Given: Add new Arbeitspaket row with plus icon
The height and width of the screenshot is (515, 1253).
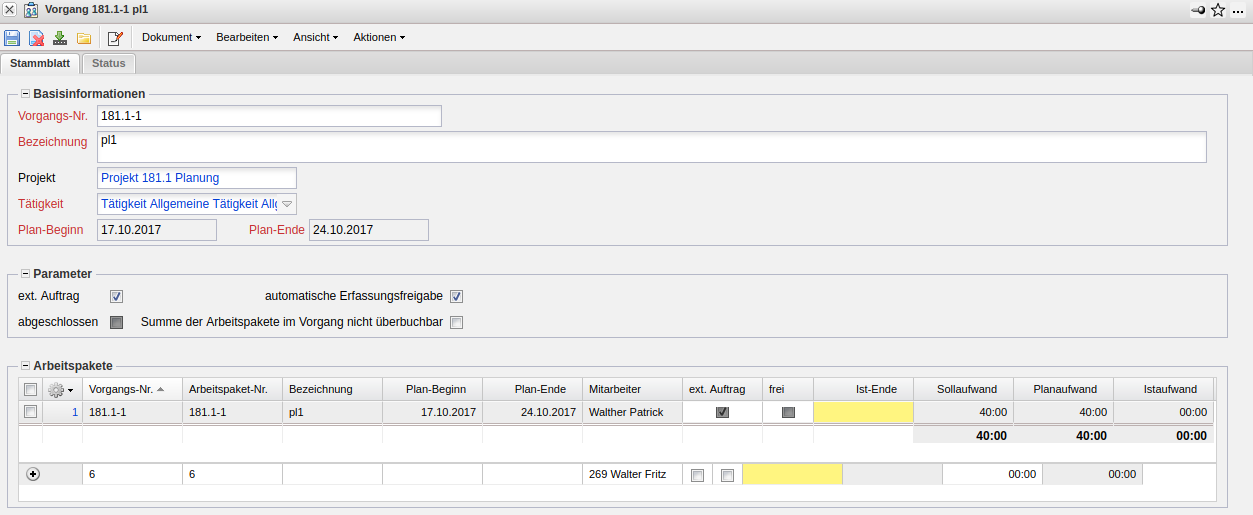Looking at the screenshot, I should (x=33, y=475).
